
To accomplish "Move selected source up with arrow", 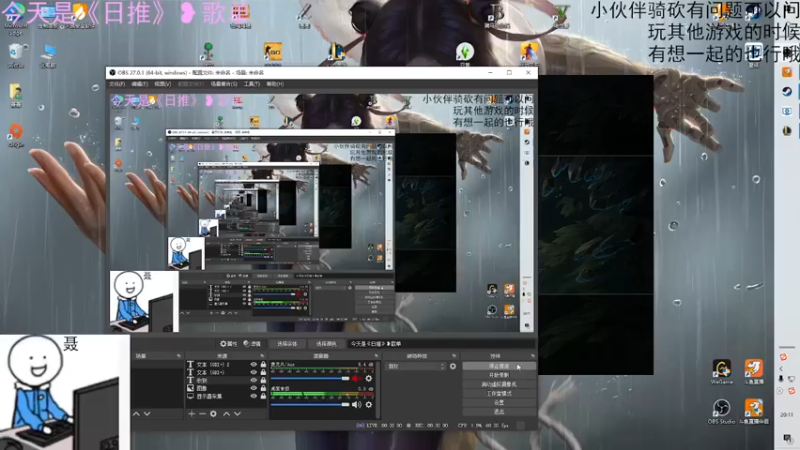I will [227, 414].
